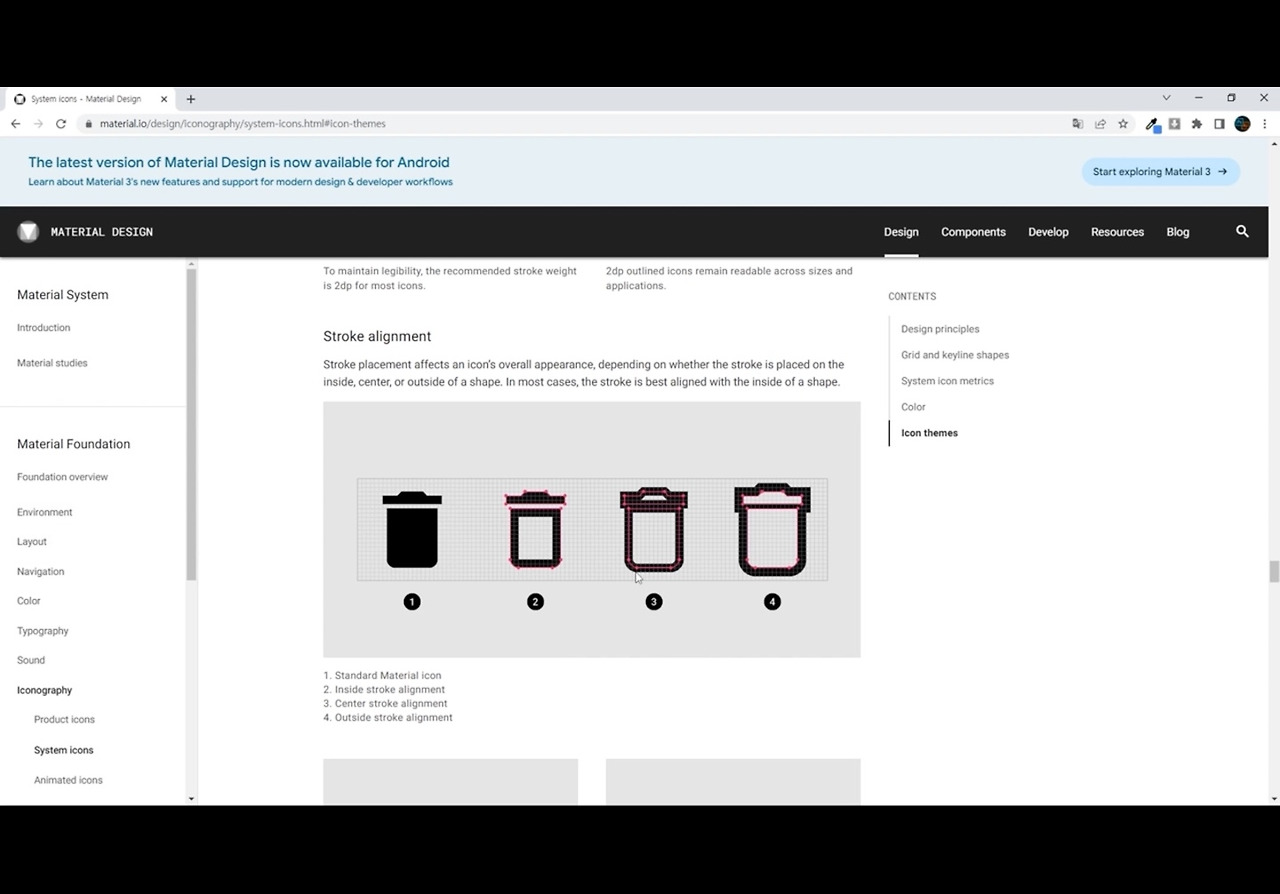Click the sidebar scroll-down arrow
Viewport: 1280px width, 894px height.
(191, 798)
